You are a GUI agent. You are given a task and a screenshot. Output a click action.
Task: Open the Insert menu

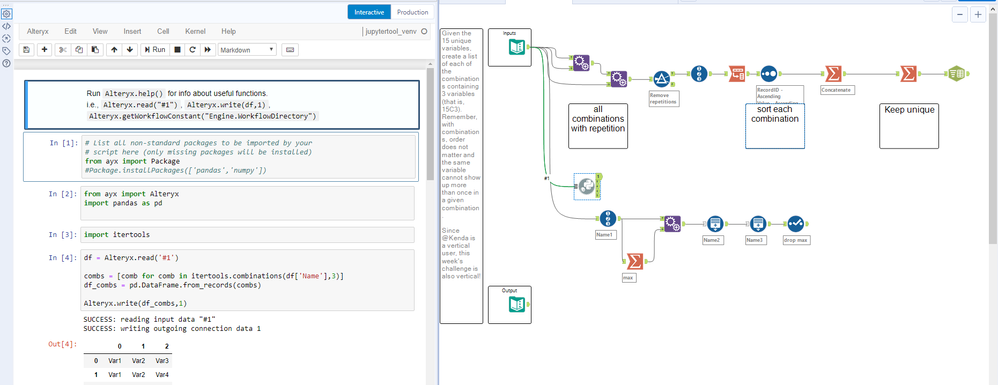[x=132, y=31]
